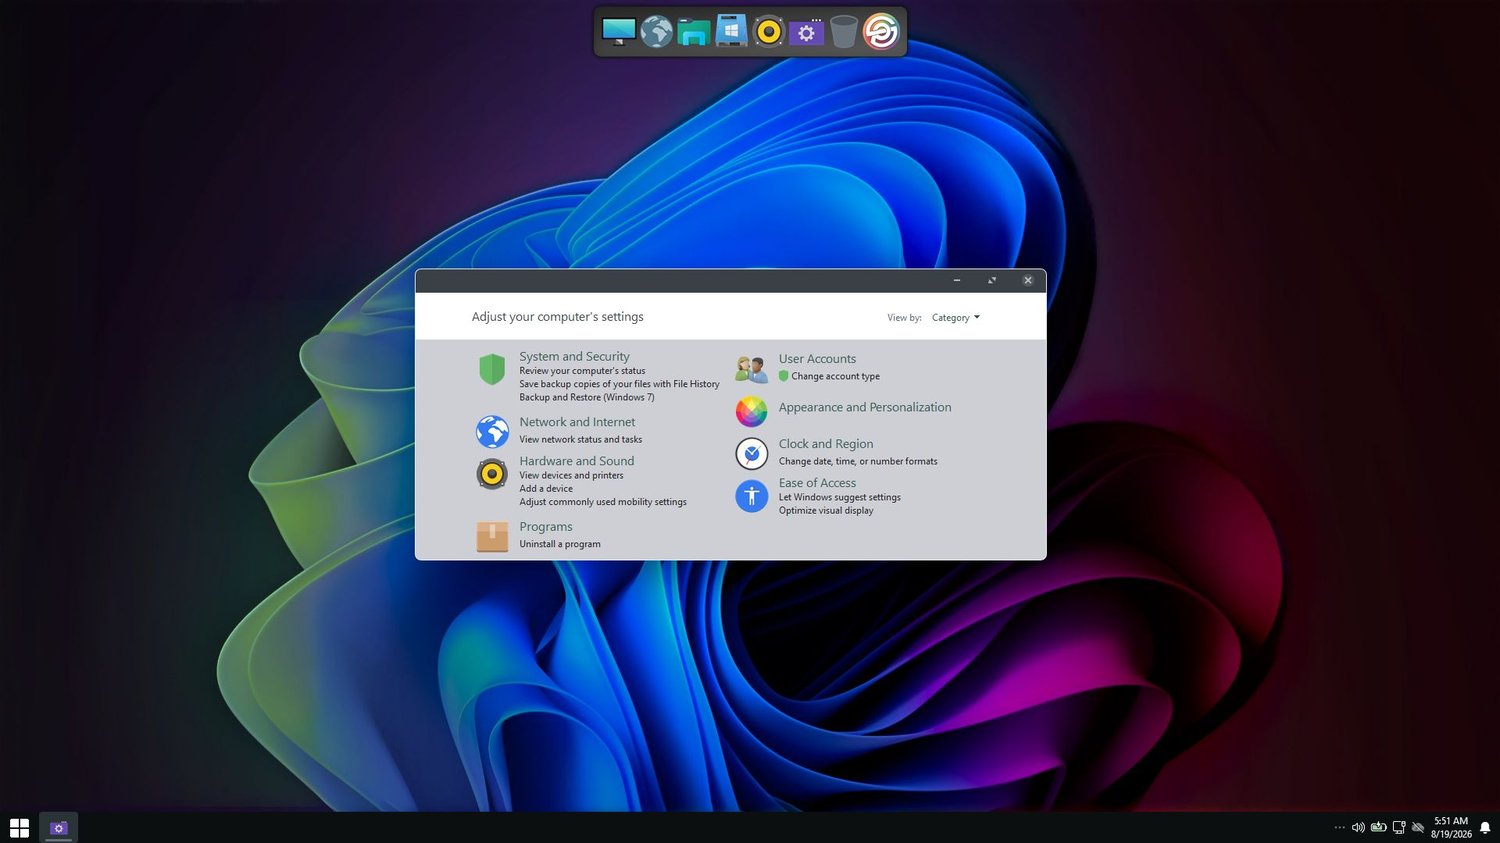Open the green file explorer folder in the dock
This screenshot has height=843, width=1500.
point(693,32)
